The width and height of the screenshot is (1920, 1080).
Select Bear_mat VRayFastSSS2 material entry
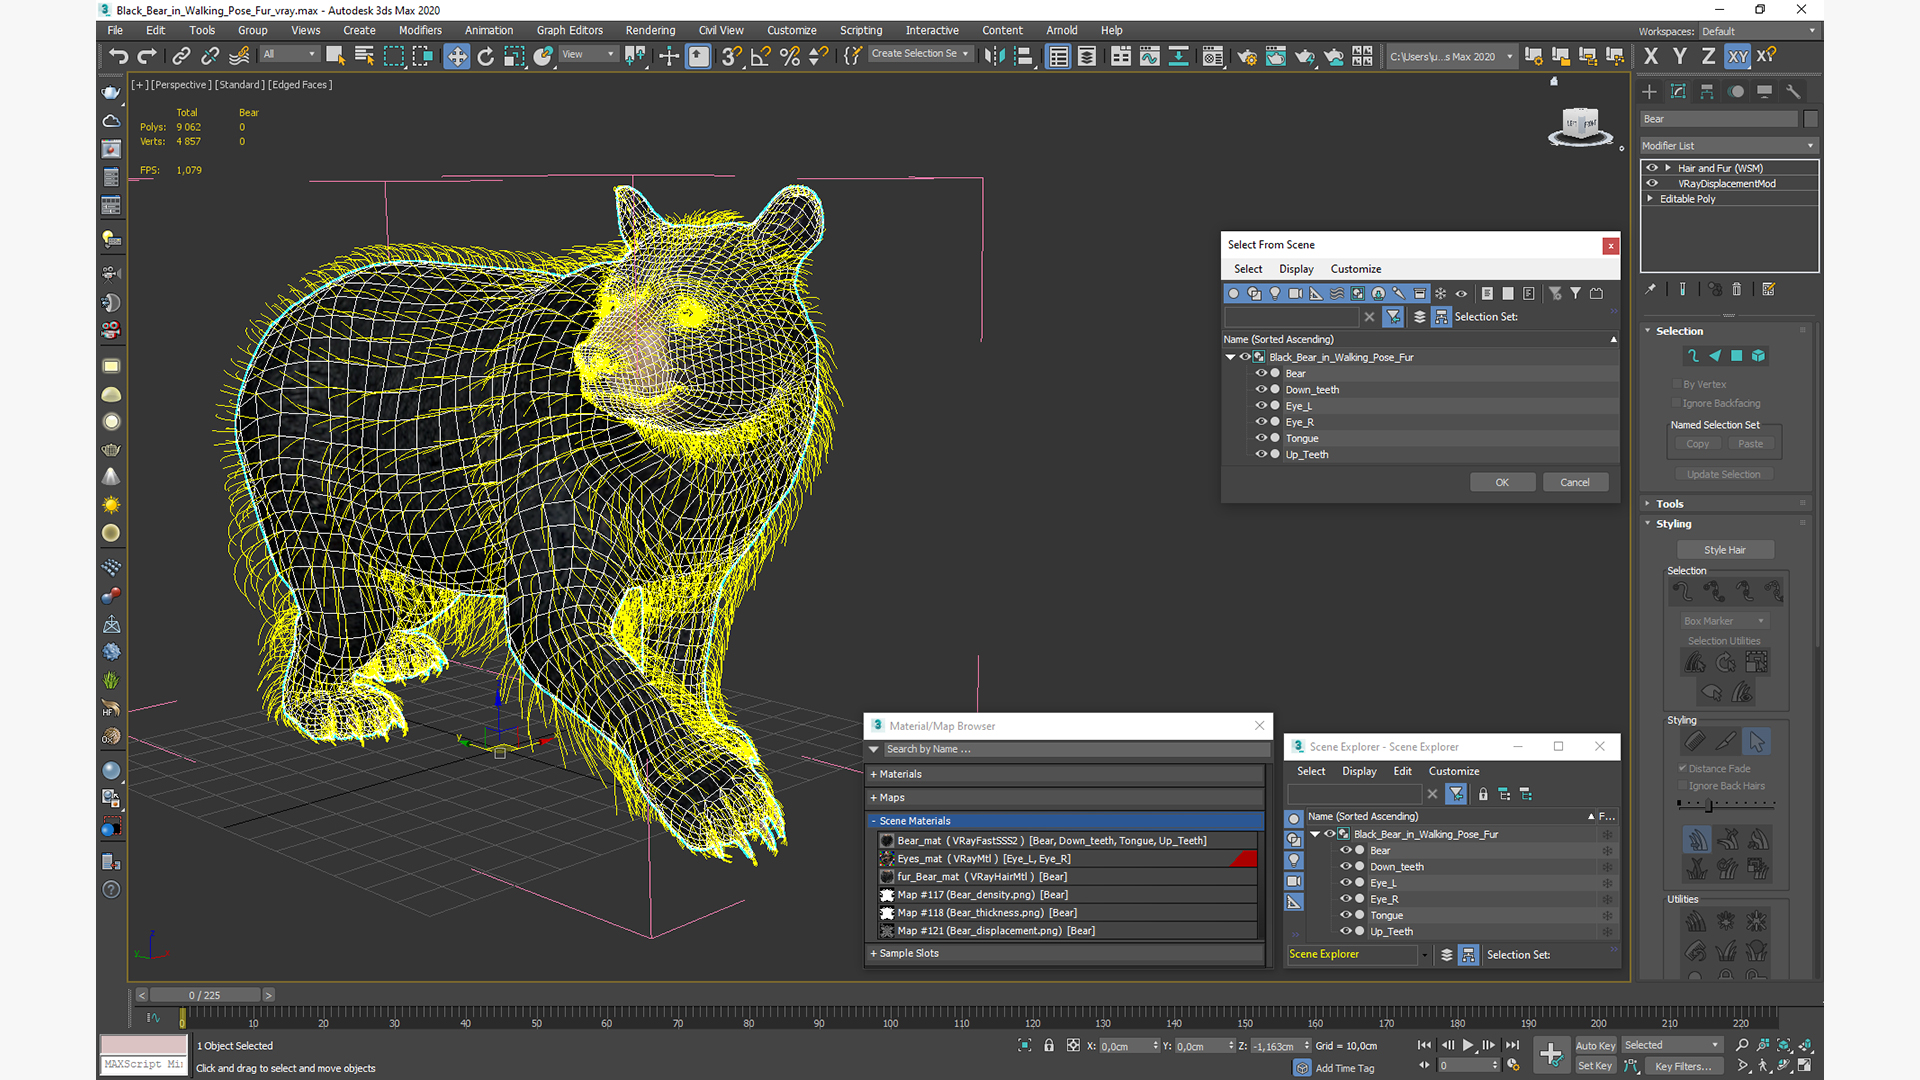[x=1065, y=841]
